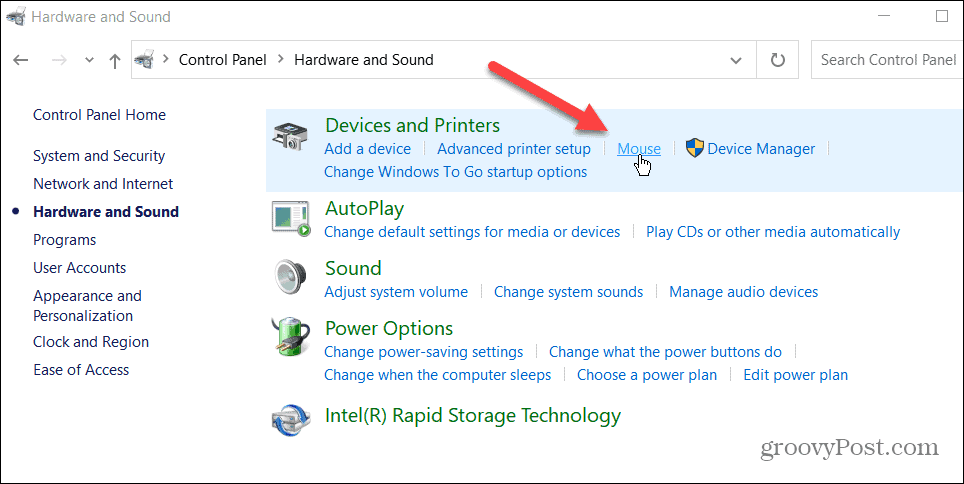
Task: Click Edit power plan
Action: [x=796, y=375]
